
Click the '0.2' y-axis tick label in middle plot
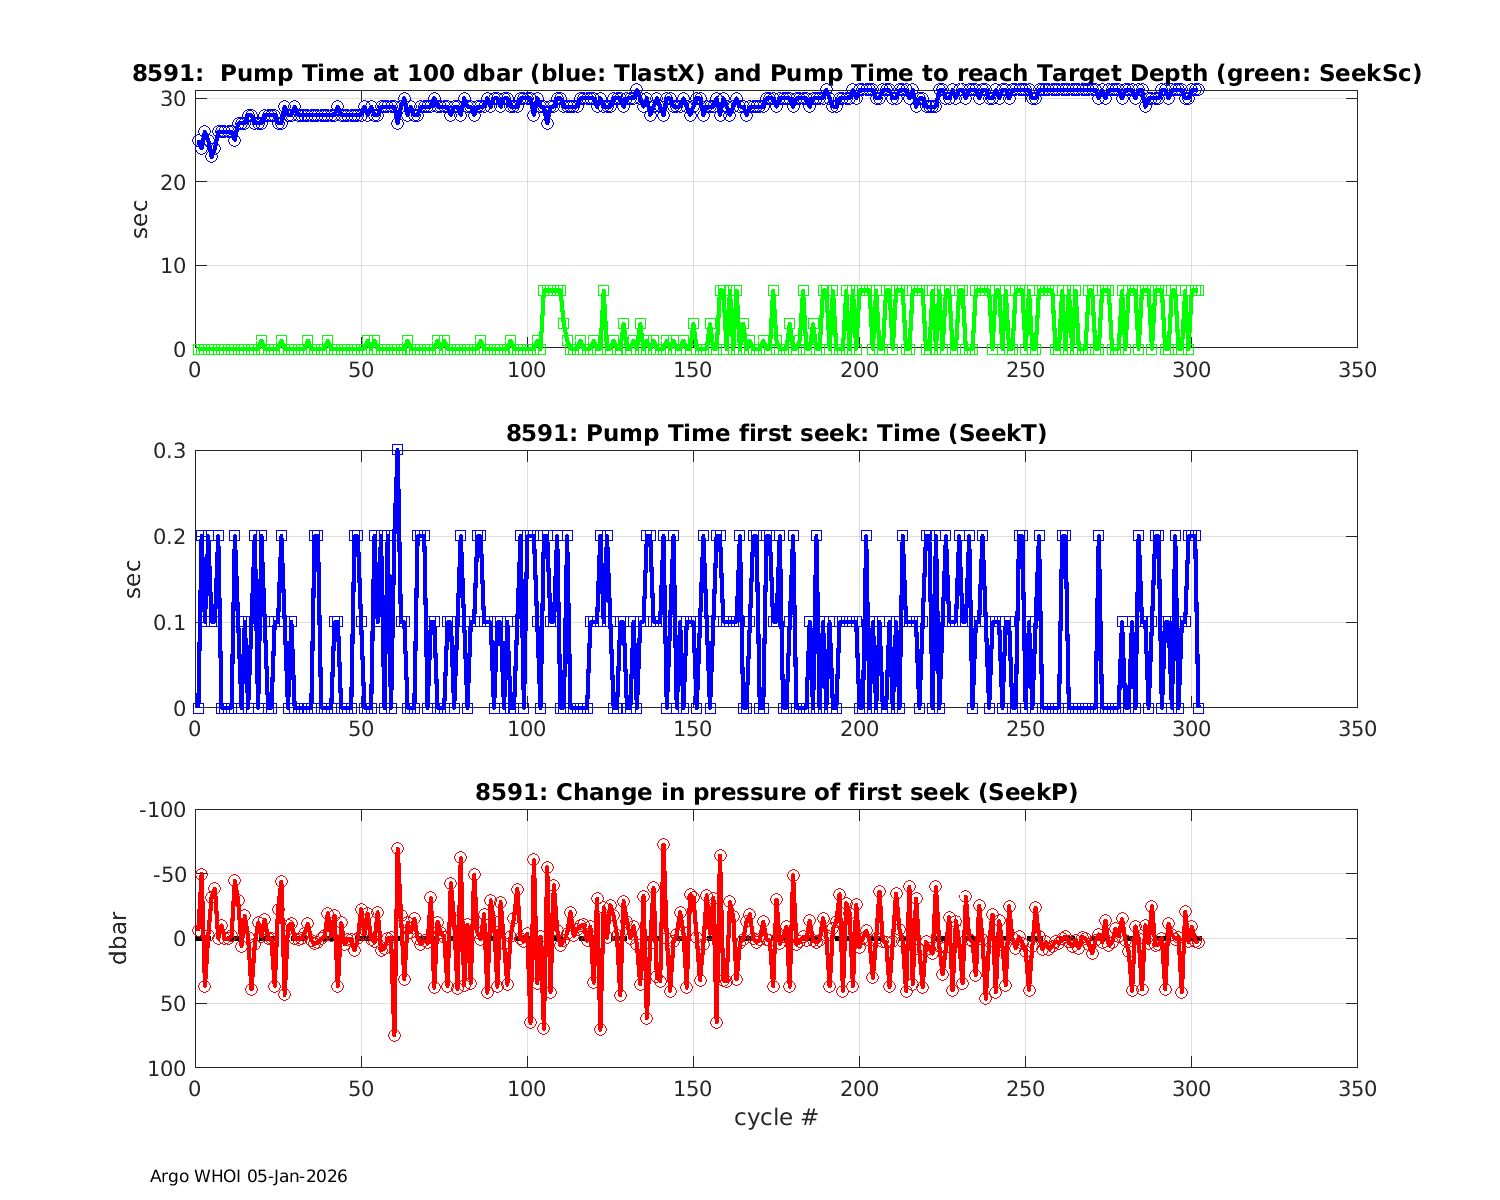click(x=168, y=537)
